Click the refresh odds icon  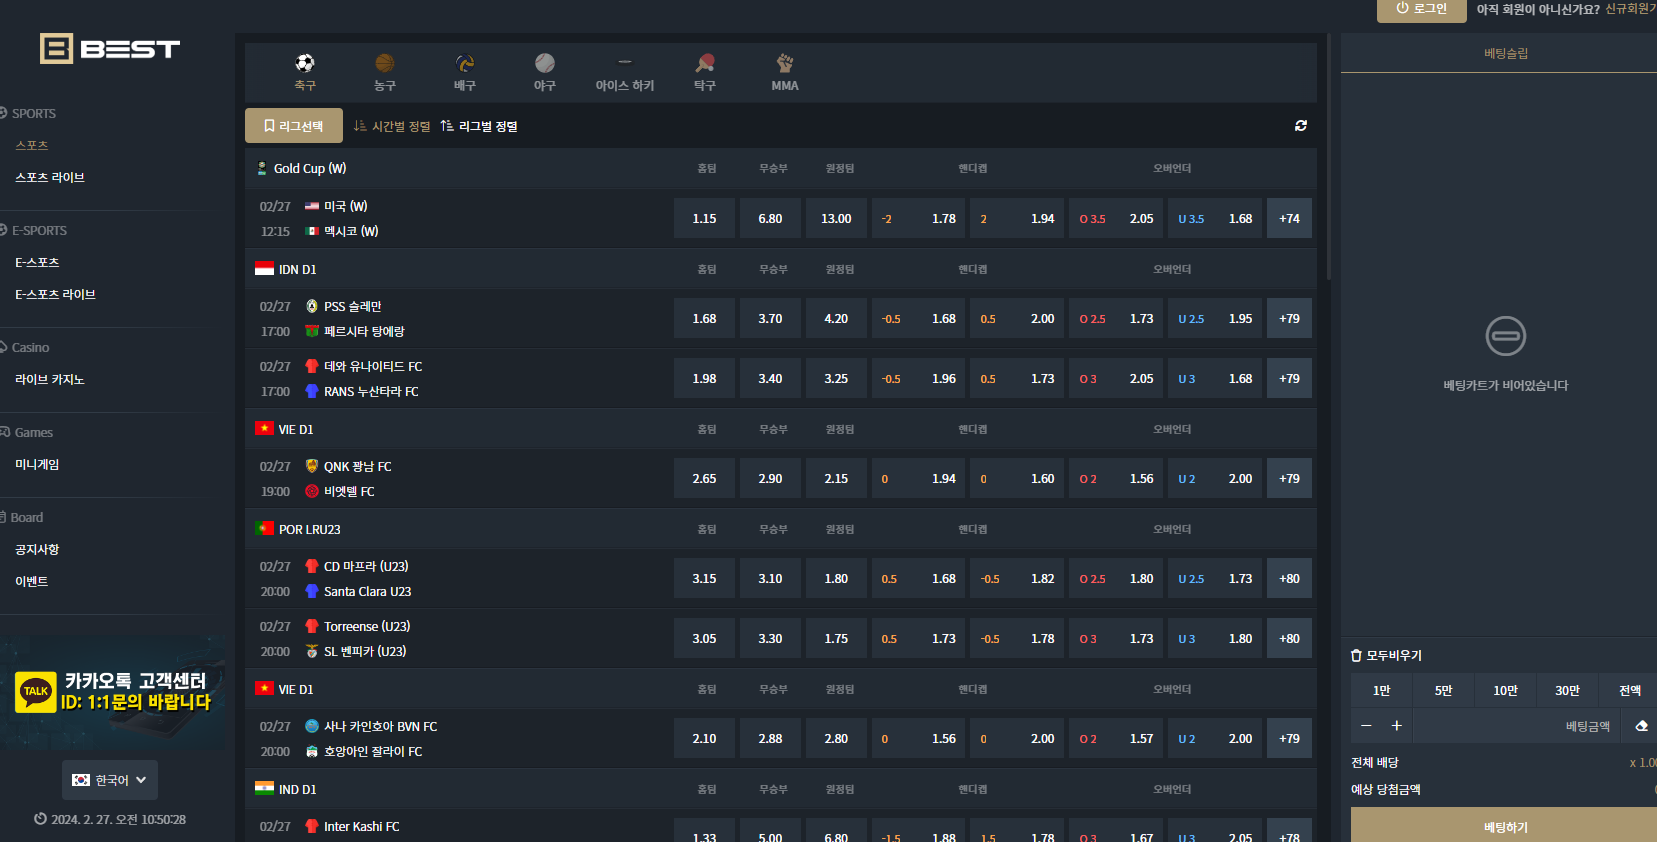tap(1301, 126)
